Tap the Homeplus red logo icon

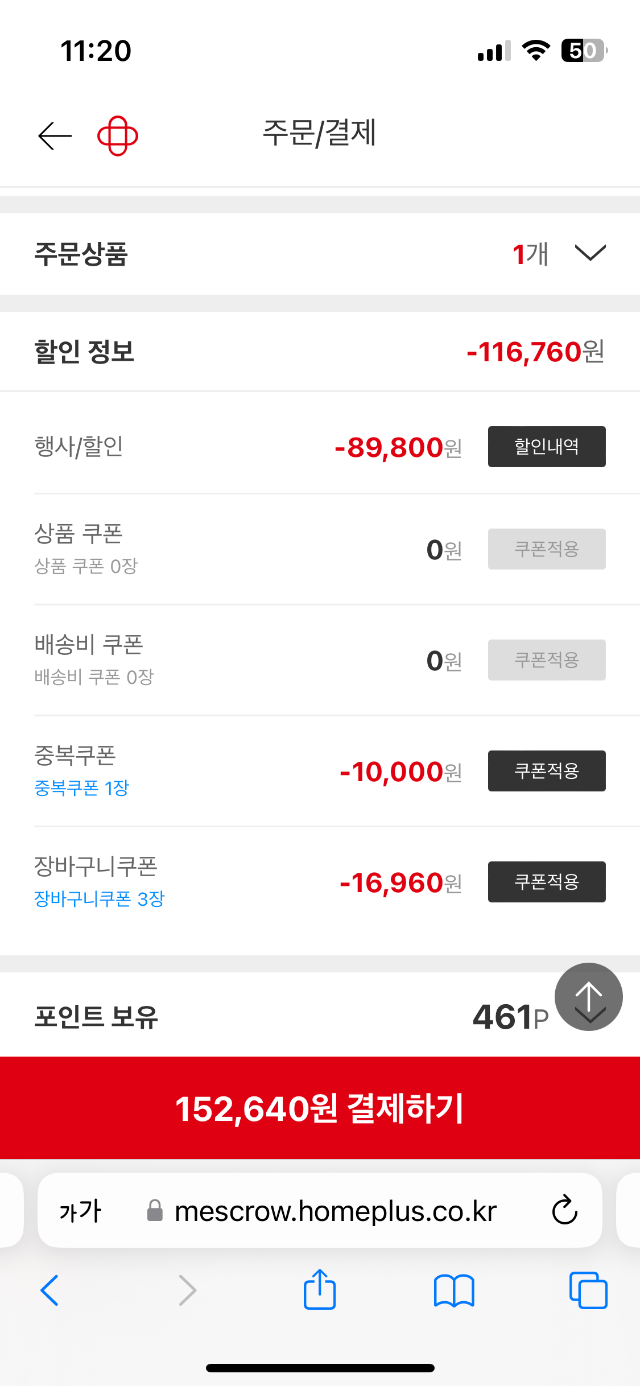(117, 135)
